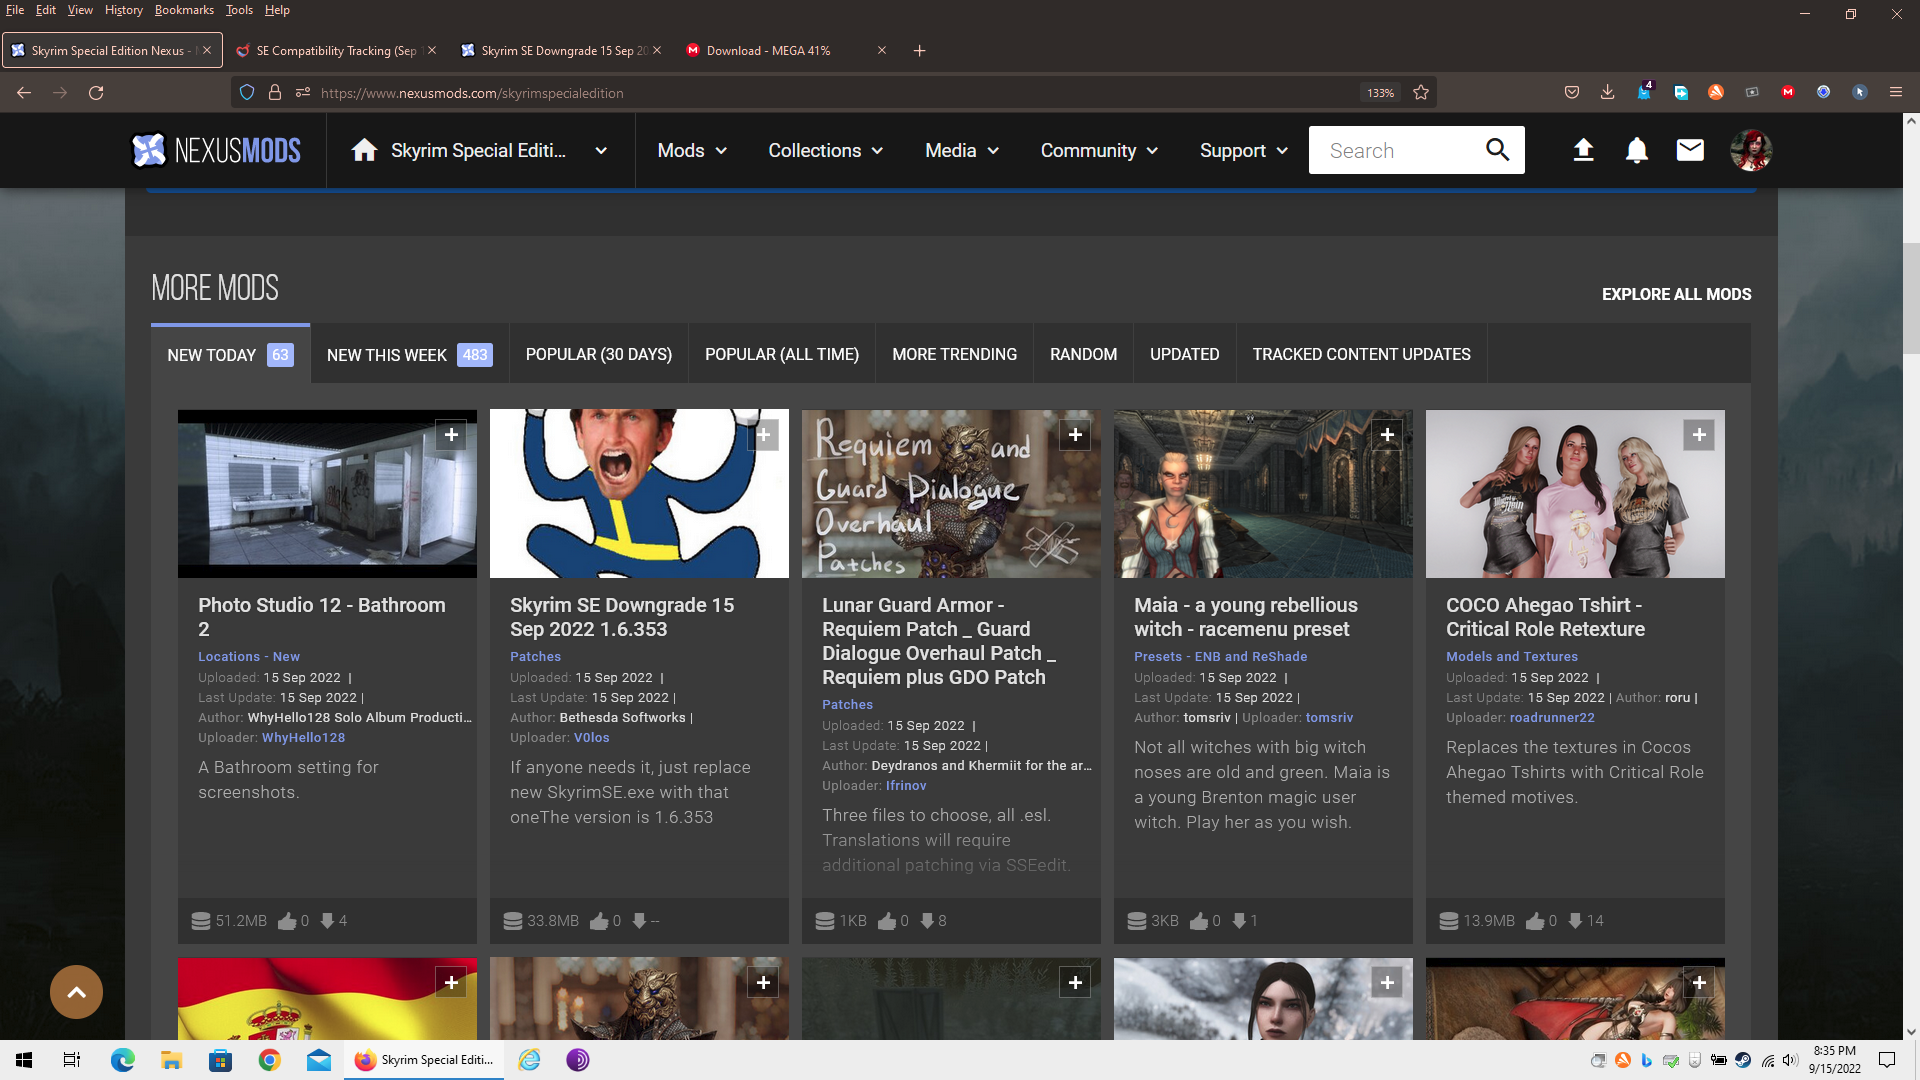Expand the Community dropdown menu
Screen dimensions: 1920x1080
pyautogui.click(x=1099, y=151)
